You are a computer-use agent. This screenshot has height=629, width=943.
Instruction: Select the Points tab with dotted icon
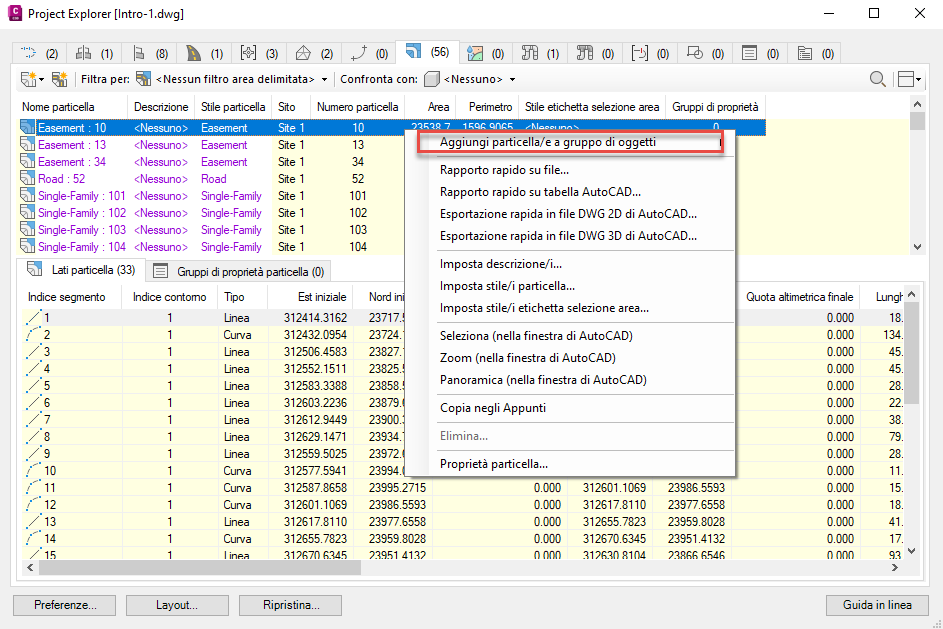40,53
